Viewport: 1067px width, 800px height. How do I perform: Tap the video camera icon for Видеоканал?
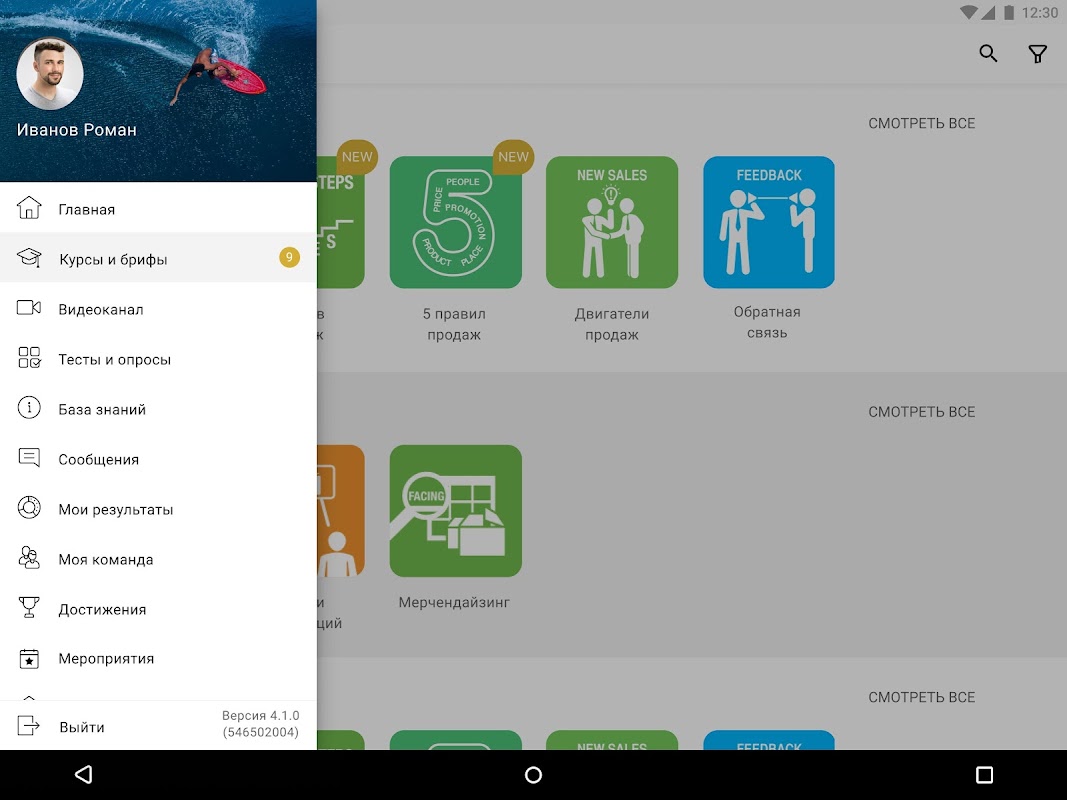(x=29, y=308)
